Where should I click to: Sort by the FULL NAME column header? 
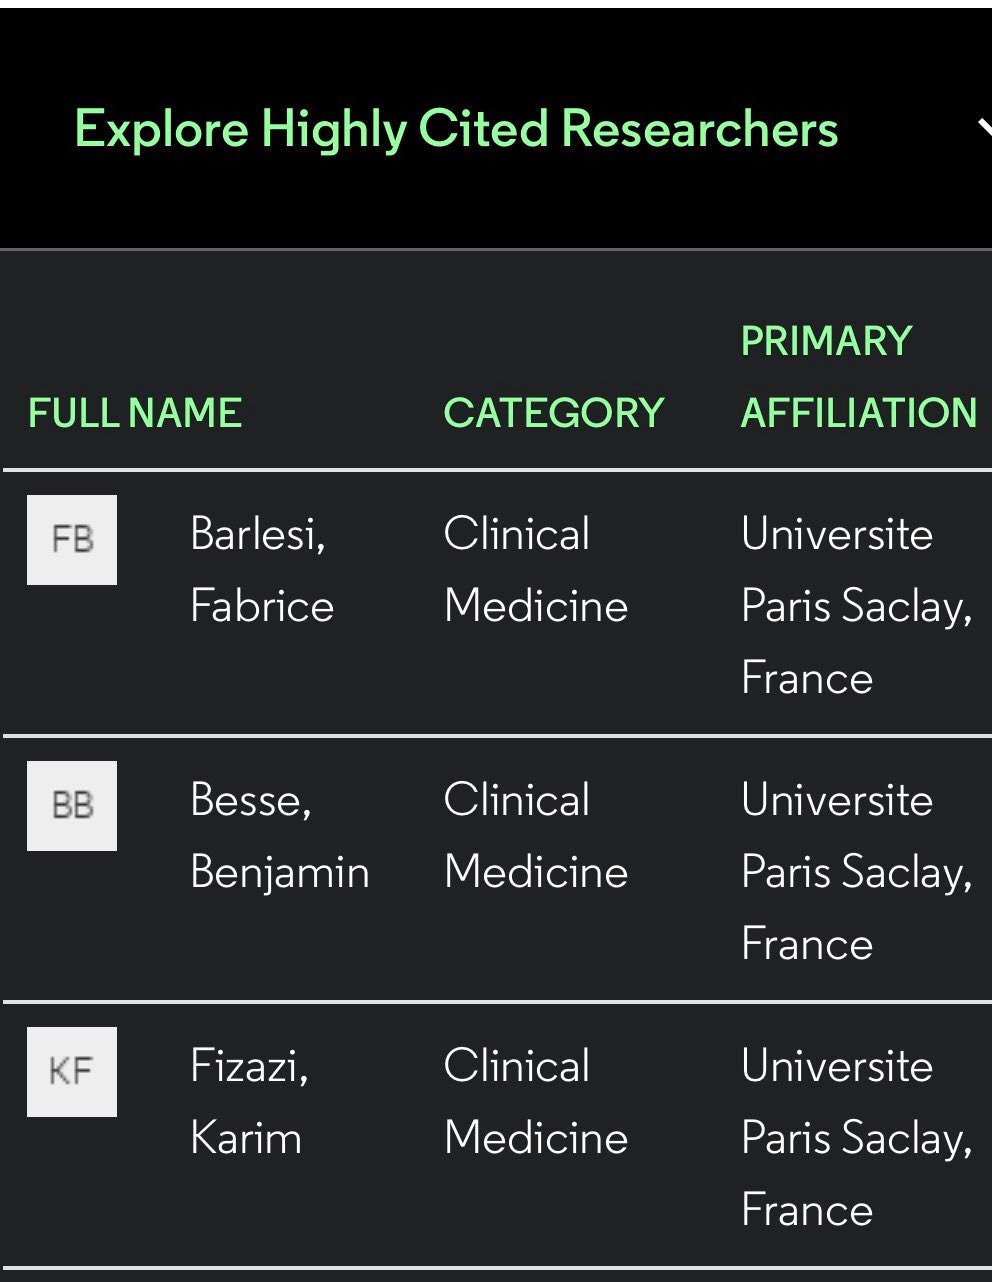point(135,413)
